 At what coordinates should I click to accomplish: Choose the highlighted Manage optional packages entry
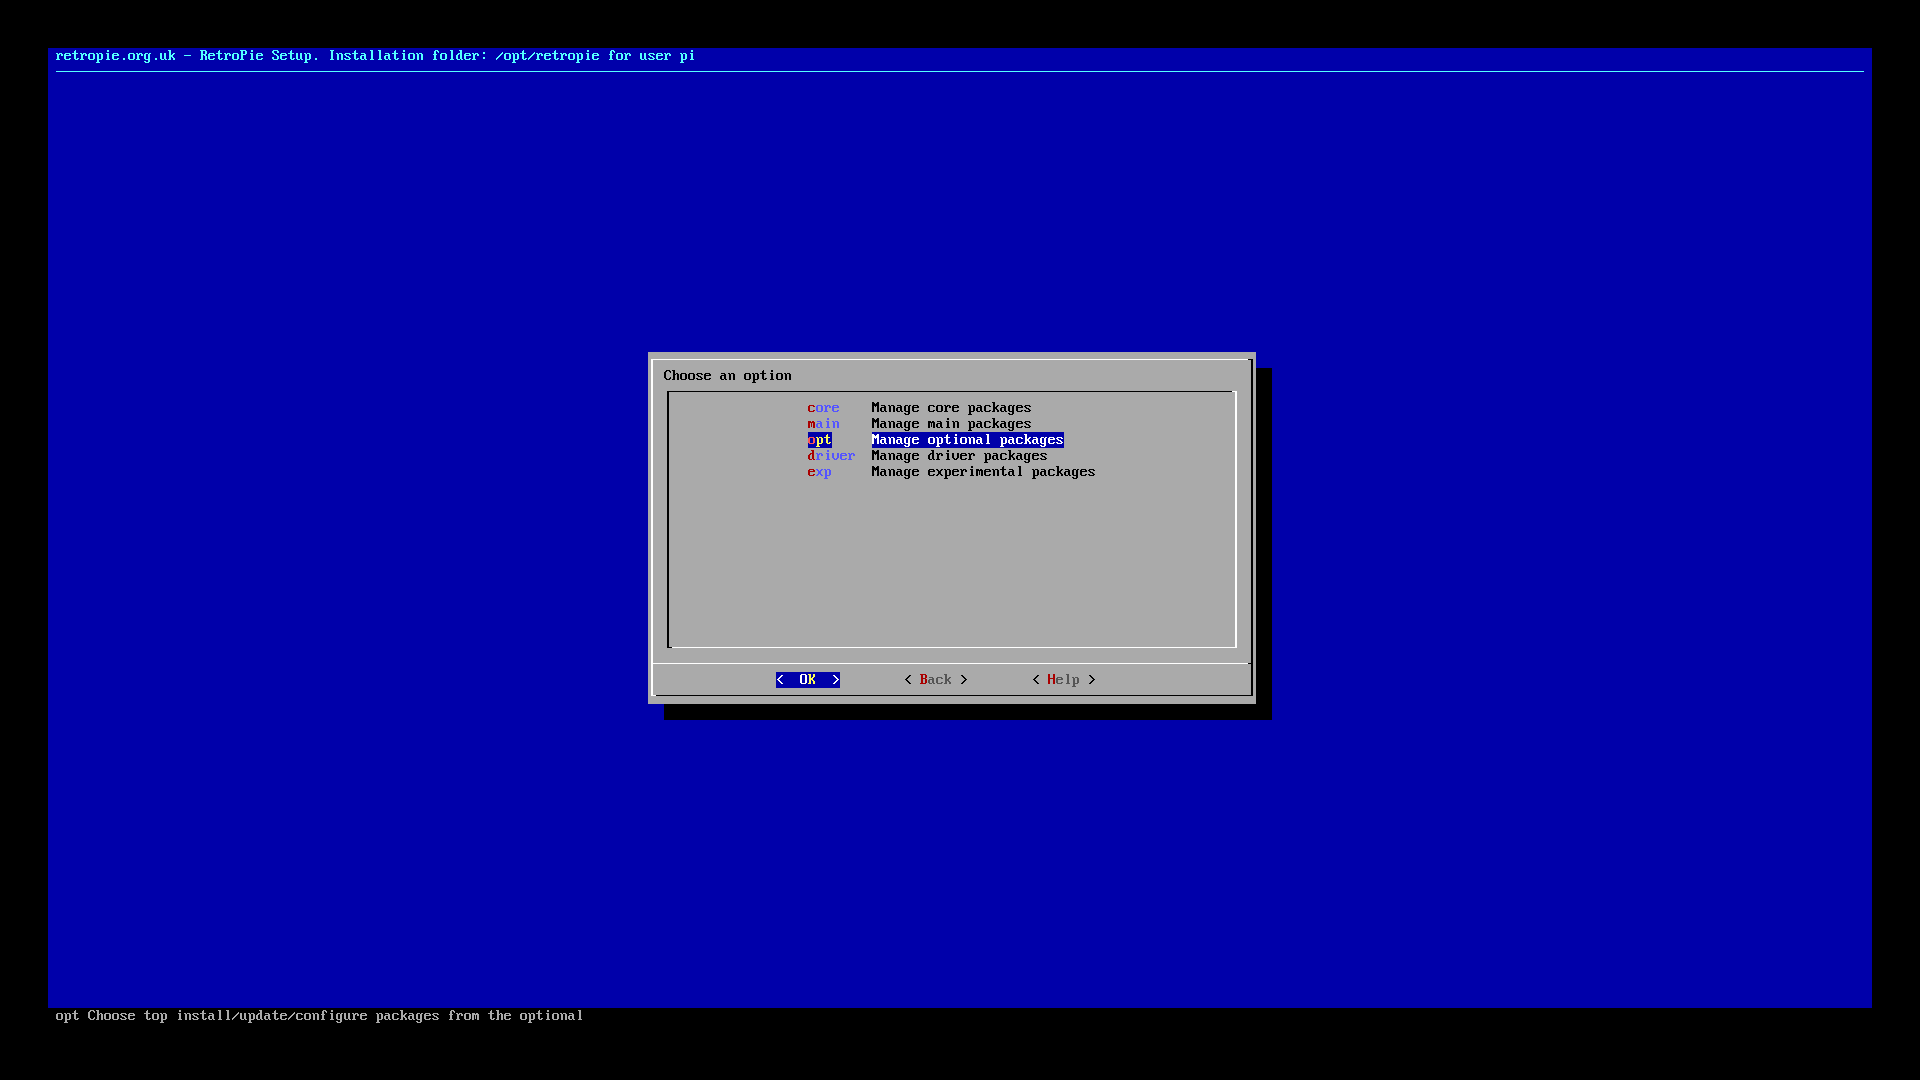tap(935, 440)
